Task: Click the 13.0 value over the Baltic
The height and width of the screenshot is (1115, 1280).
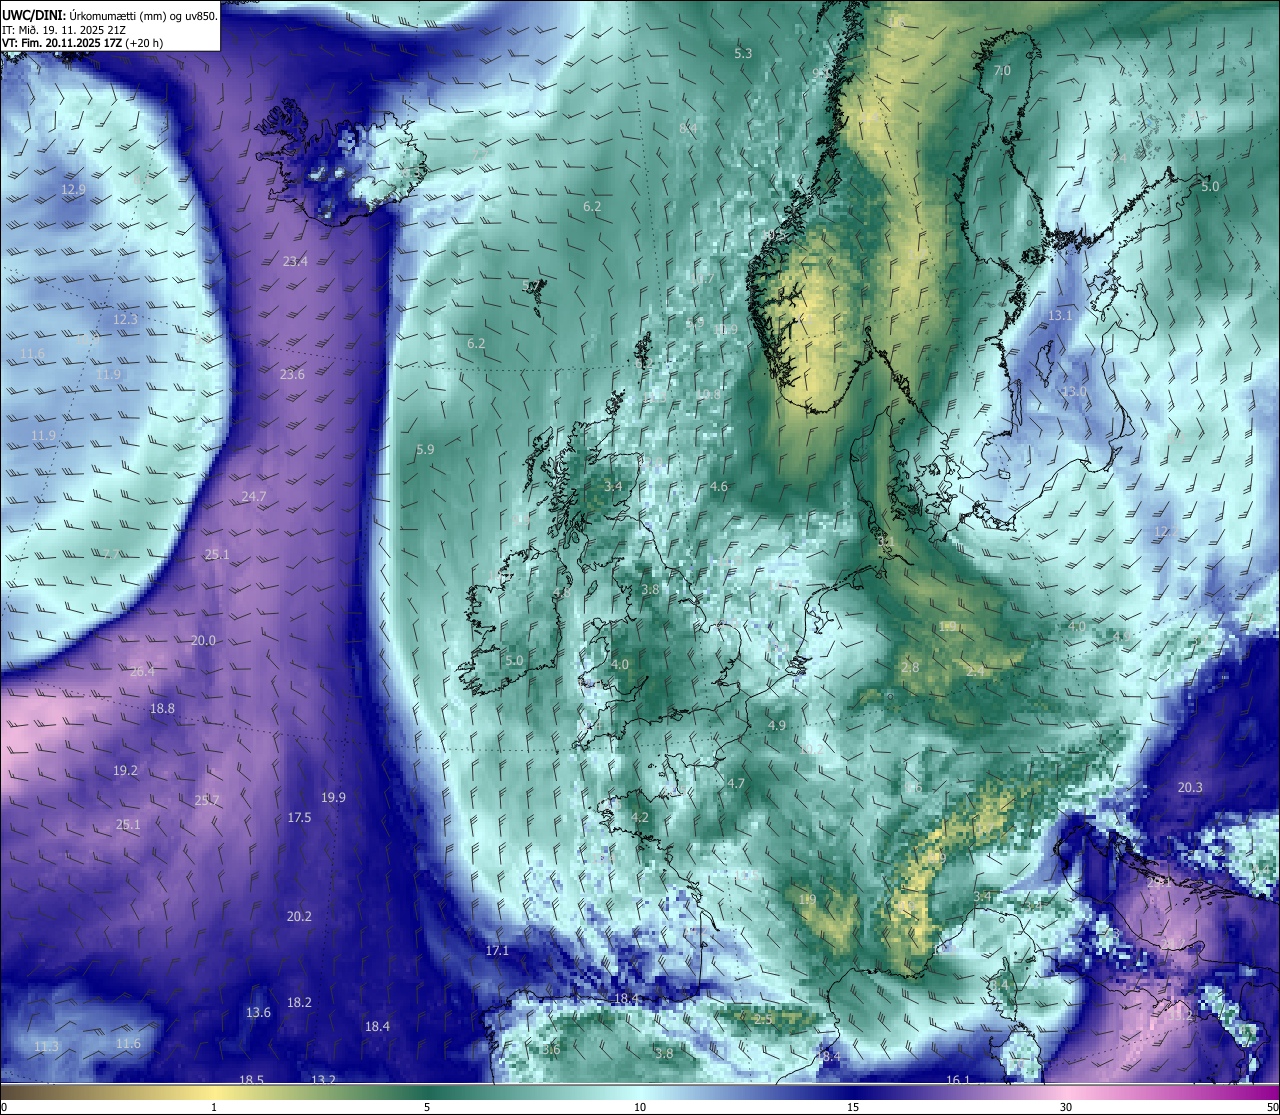Action: click(1074, 391)
